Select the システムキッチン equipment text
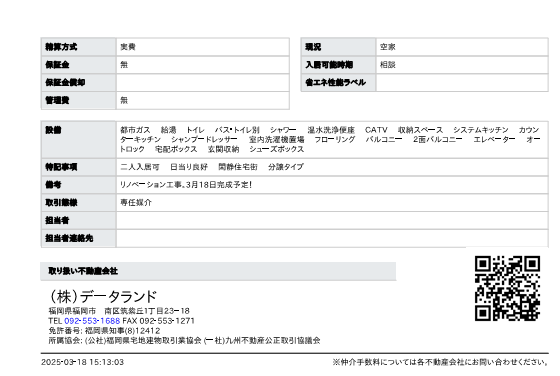The image size is (560, 376). pyautogui.click(x=481, y=130)
